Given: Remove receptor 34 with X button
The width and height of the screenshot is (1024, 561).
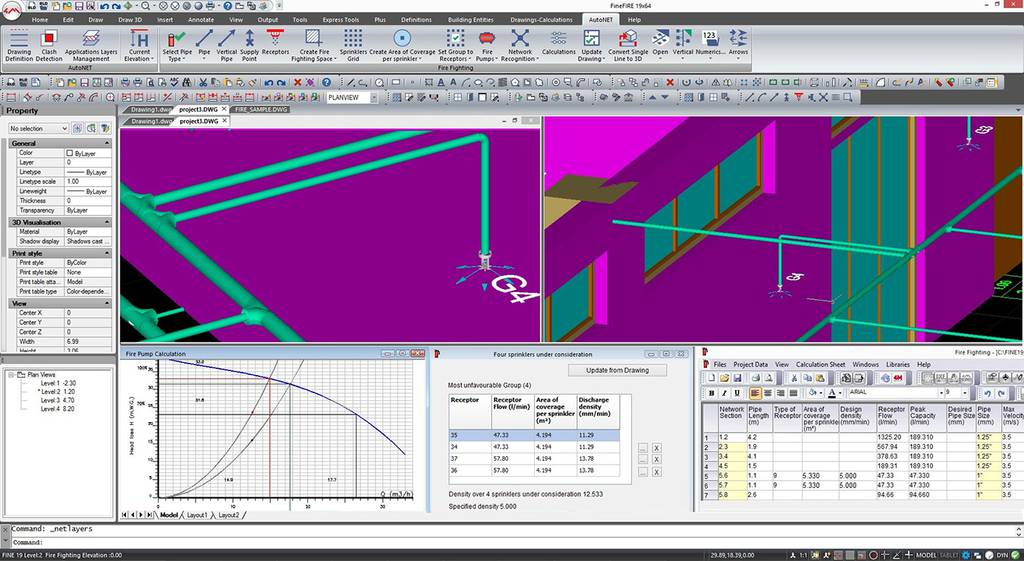Looking at the screenshot, I should click(656, 447).
